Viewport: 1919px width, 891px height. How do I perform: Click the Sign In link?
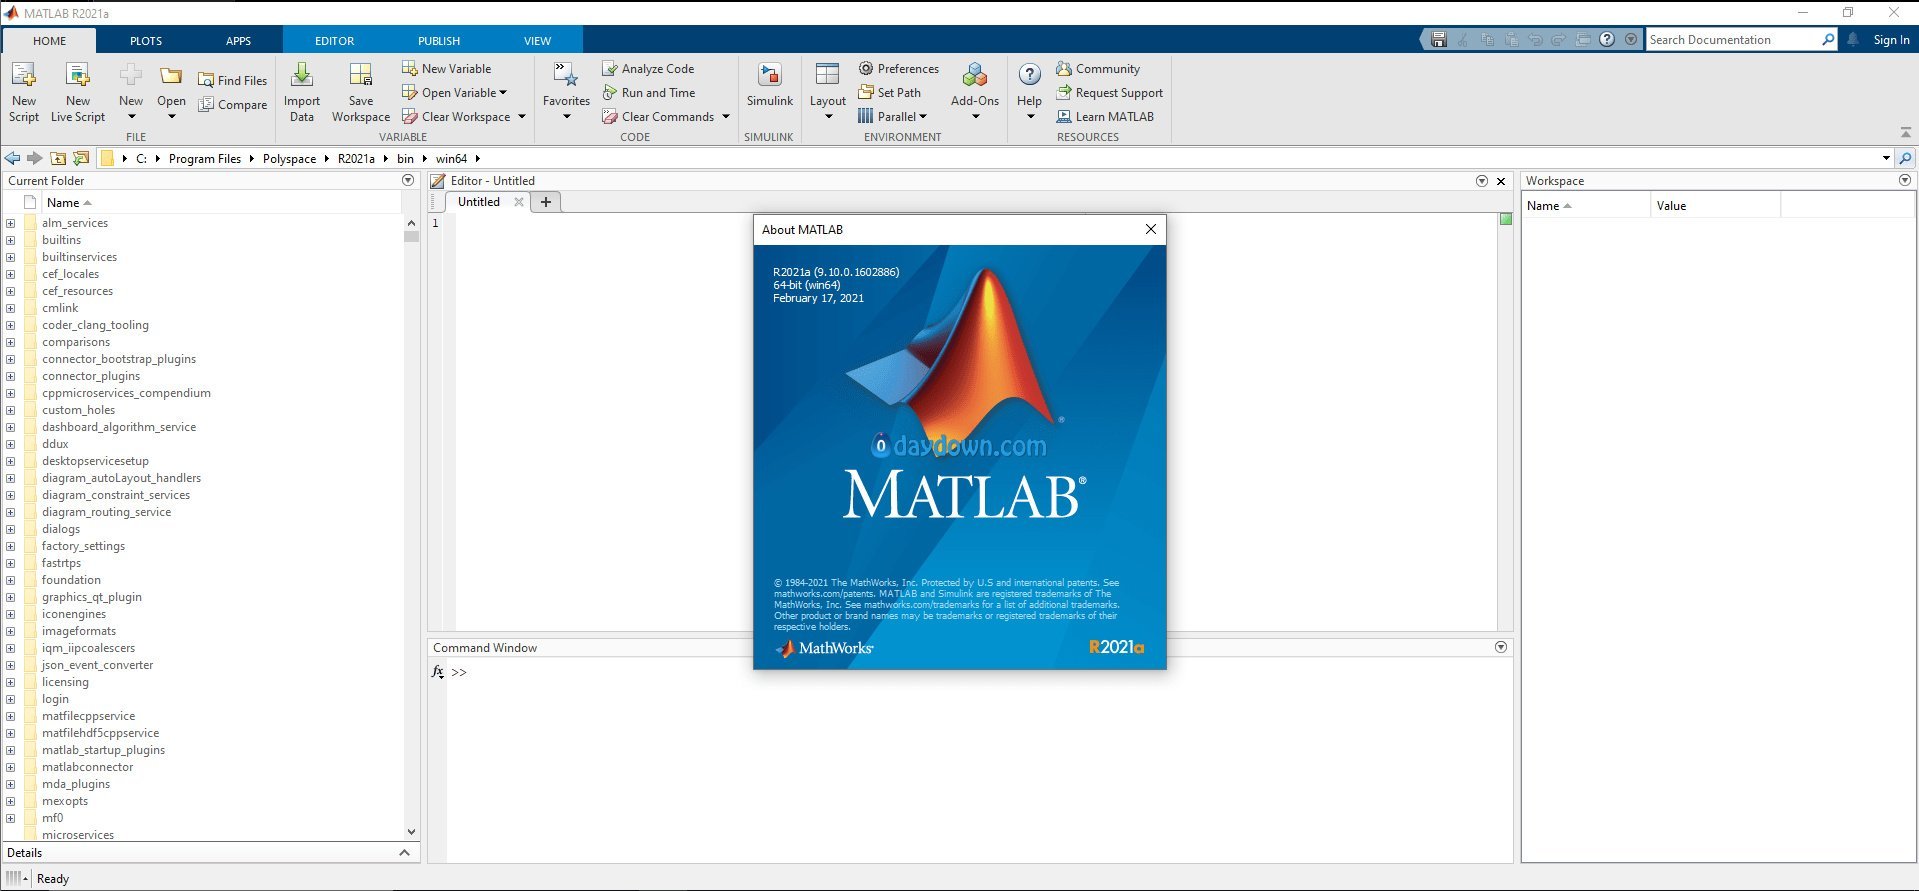pos(1891,40)
